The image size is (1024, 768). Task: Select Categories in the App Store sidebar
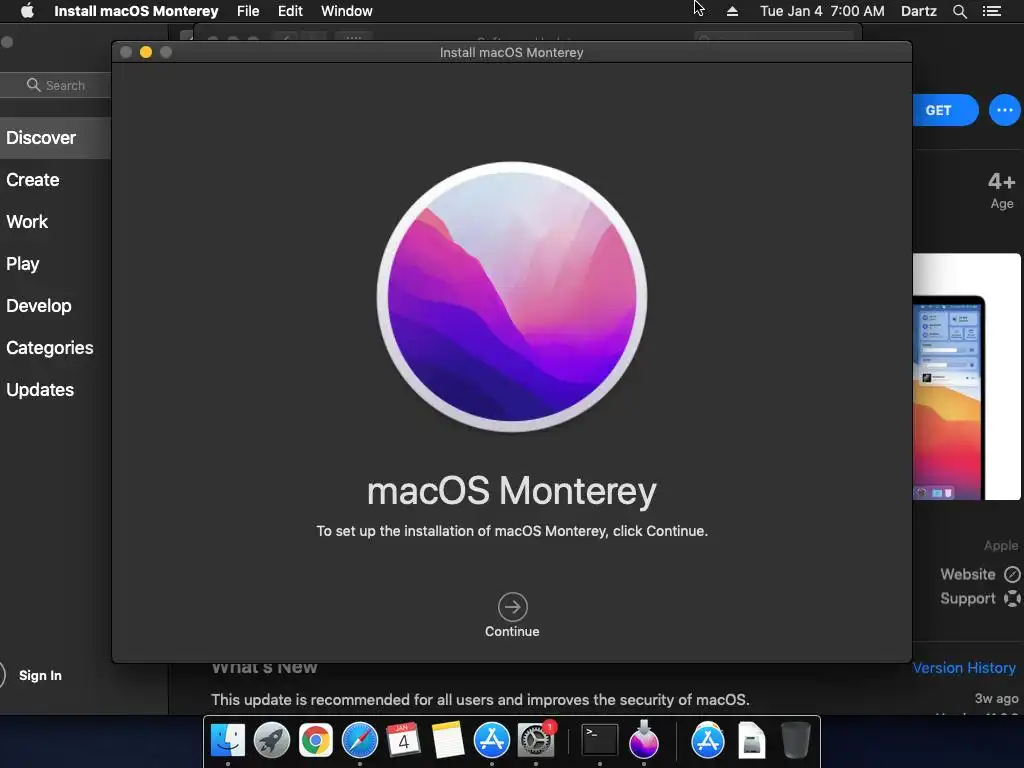50,347
